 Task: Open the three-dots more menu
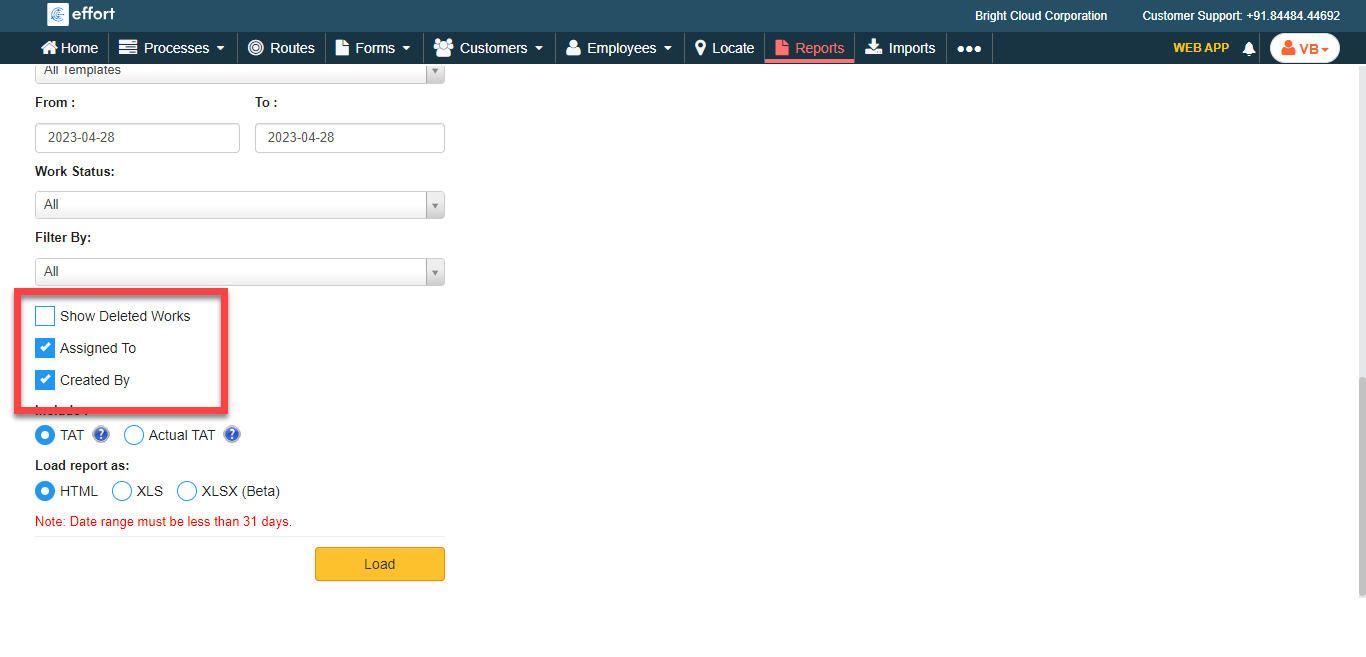[969, 48]
